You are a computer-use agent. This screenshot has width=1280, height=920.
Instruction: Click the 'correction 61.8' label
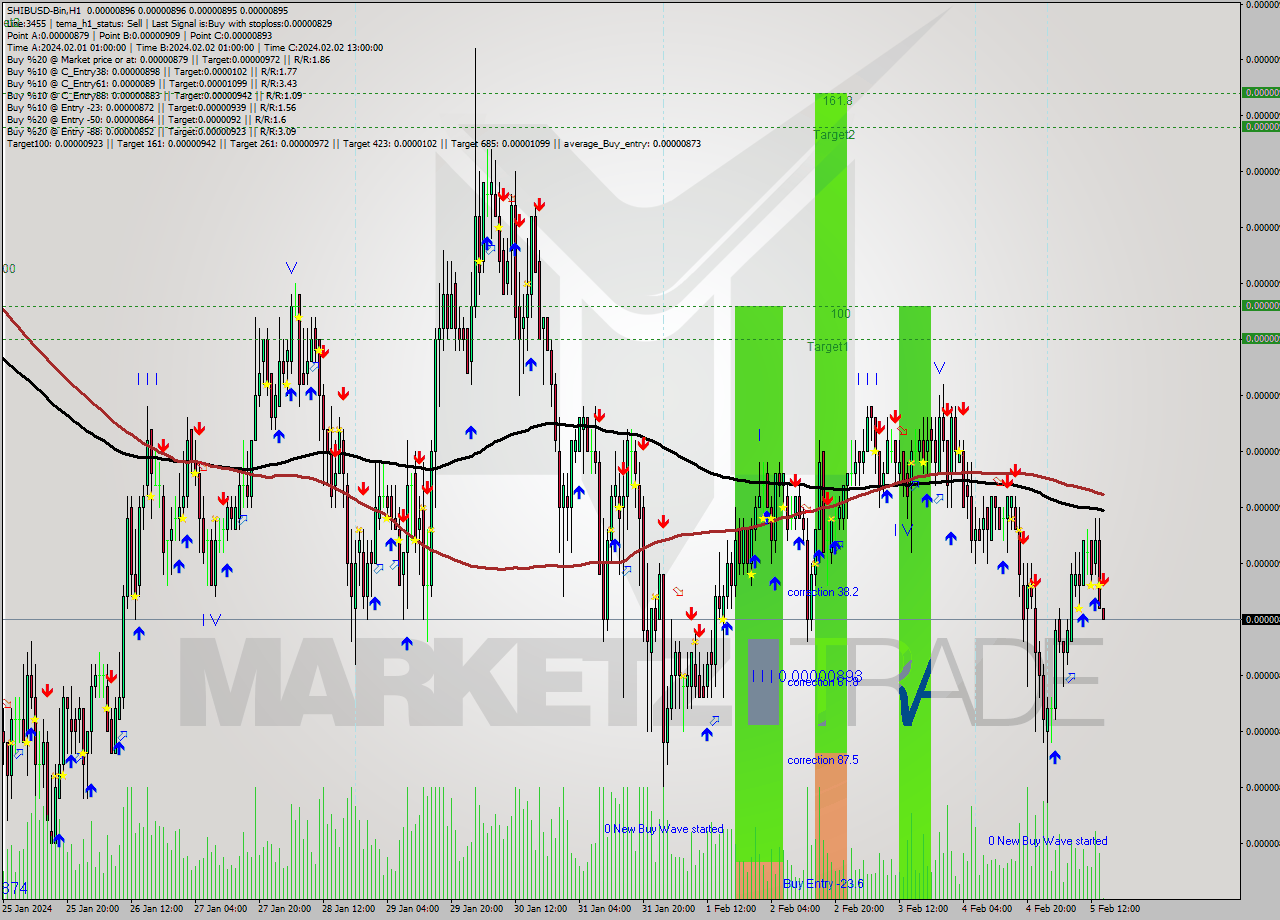(x=823, y=682)
